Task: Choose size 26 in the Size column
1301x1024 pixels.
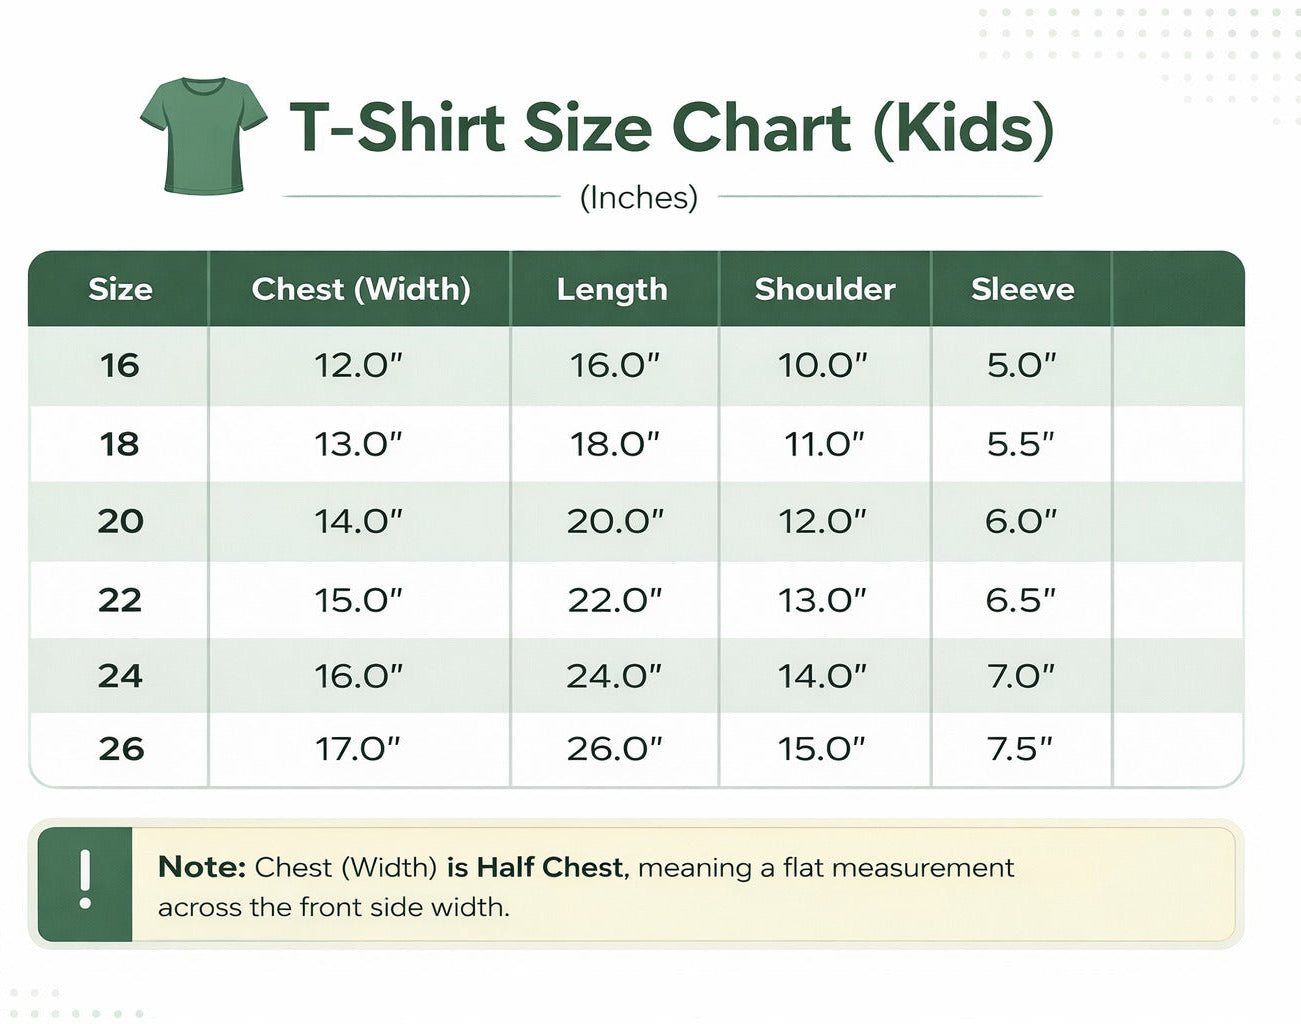Action: point(121,748)
